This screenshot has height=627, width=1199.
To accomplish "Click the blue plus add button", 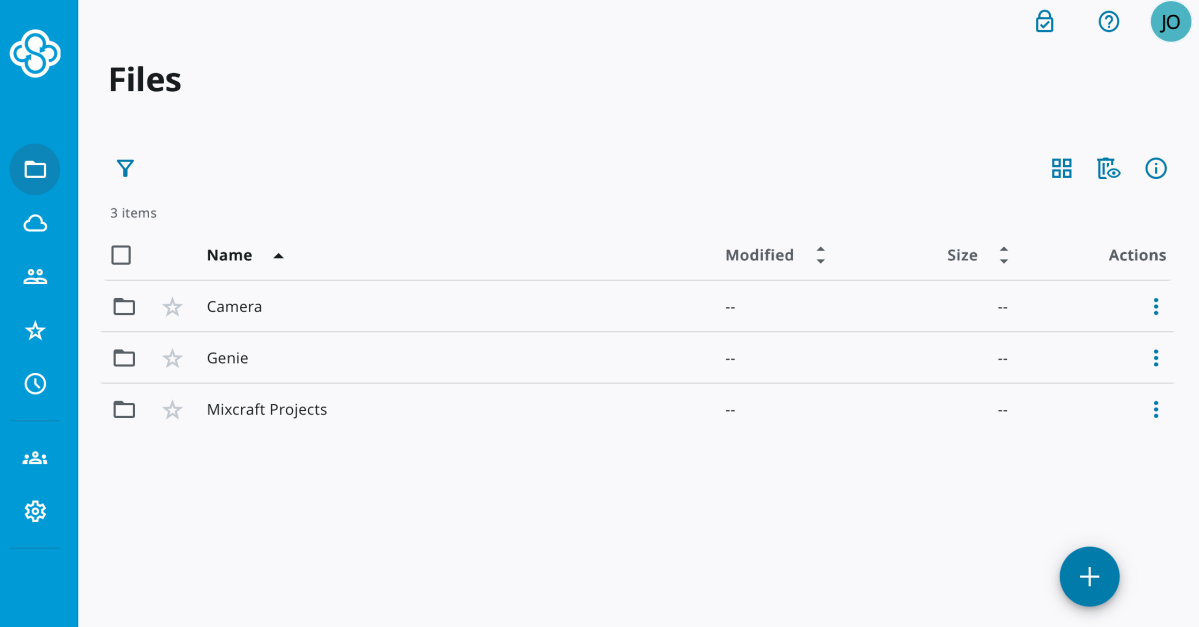I will coord(1089,576).
